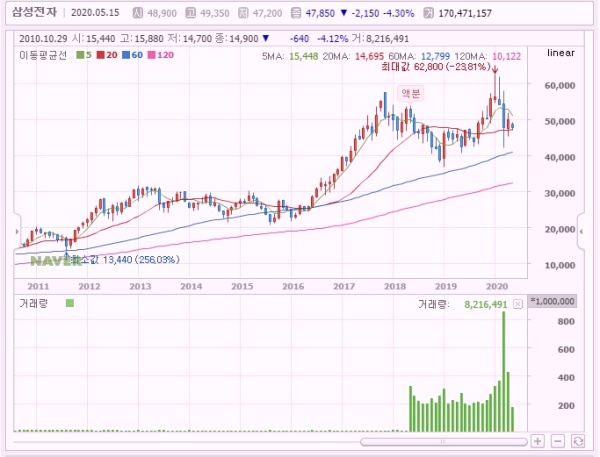Click the 이동평균선 label
600x457 pixels.
43,55
